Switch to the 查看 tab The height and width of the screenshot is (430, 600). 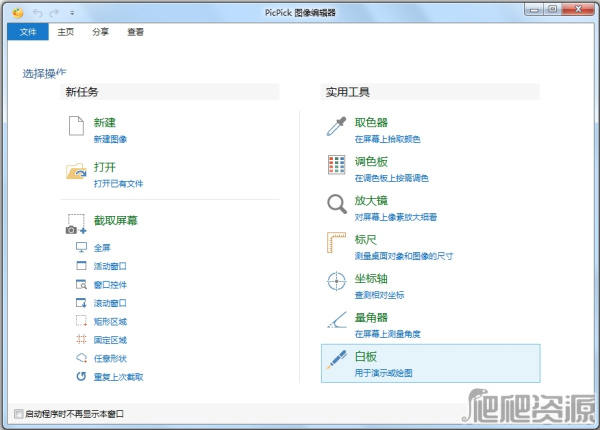pos(135,32)
